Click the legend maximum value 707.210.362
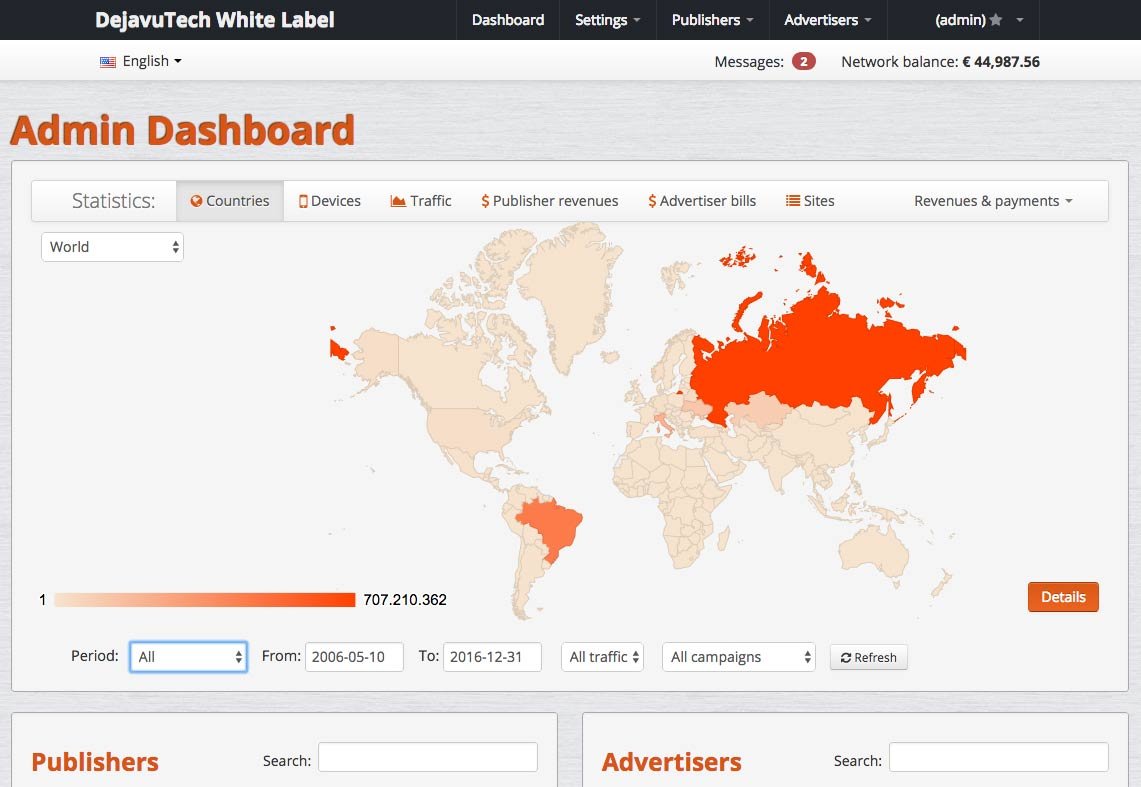The width and height of the screenshot is (1141, 787). click(x=405, y=600)
